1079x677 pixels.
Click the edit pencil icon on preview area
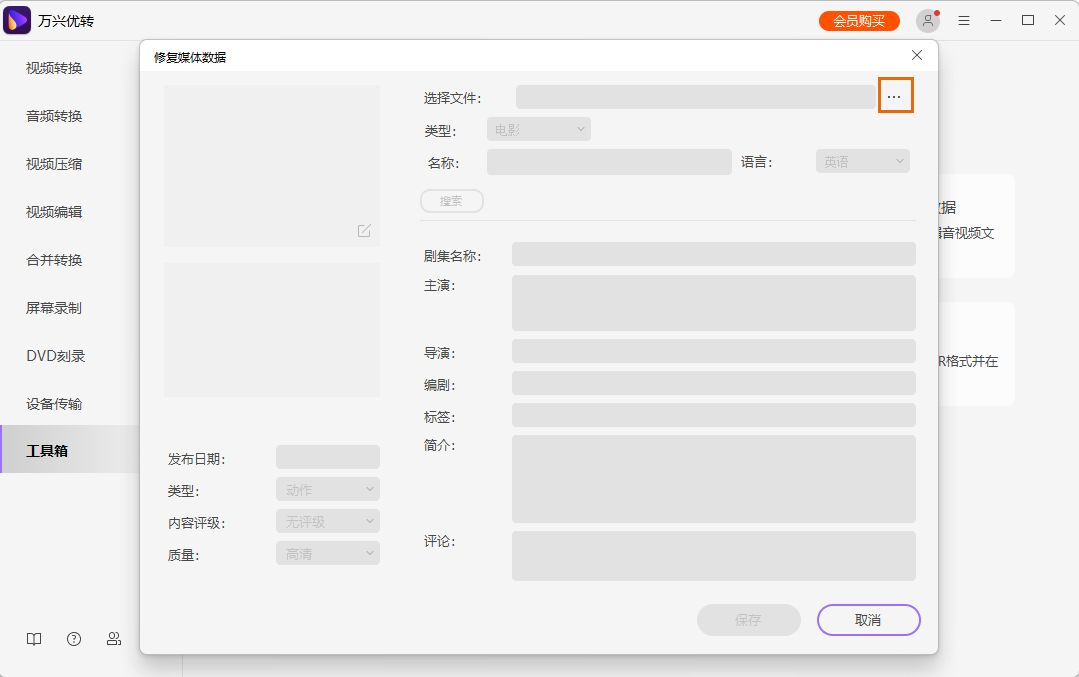point(363,230)
